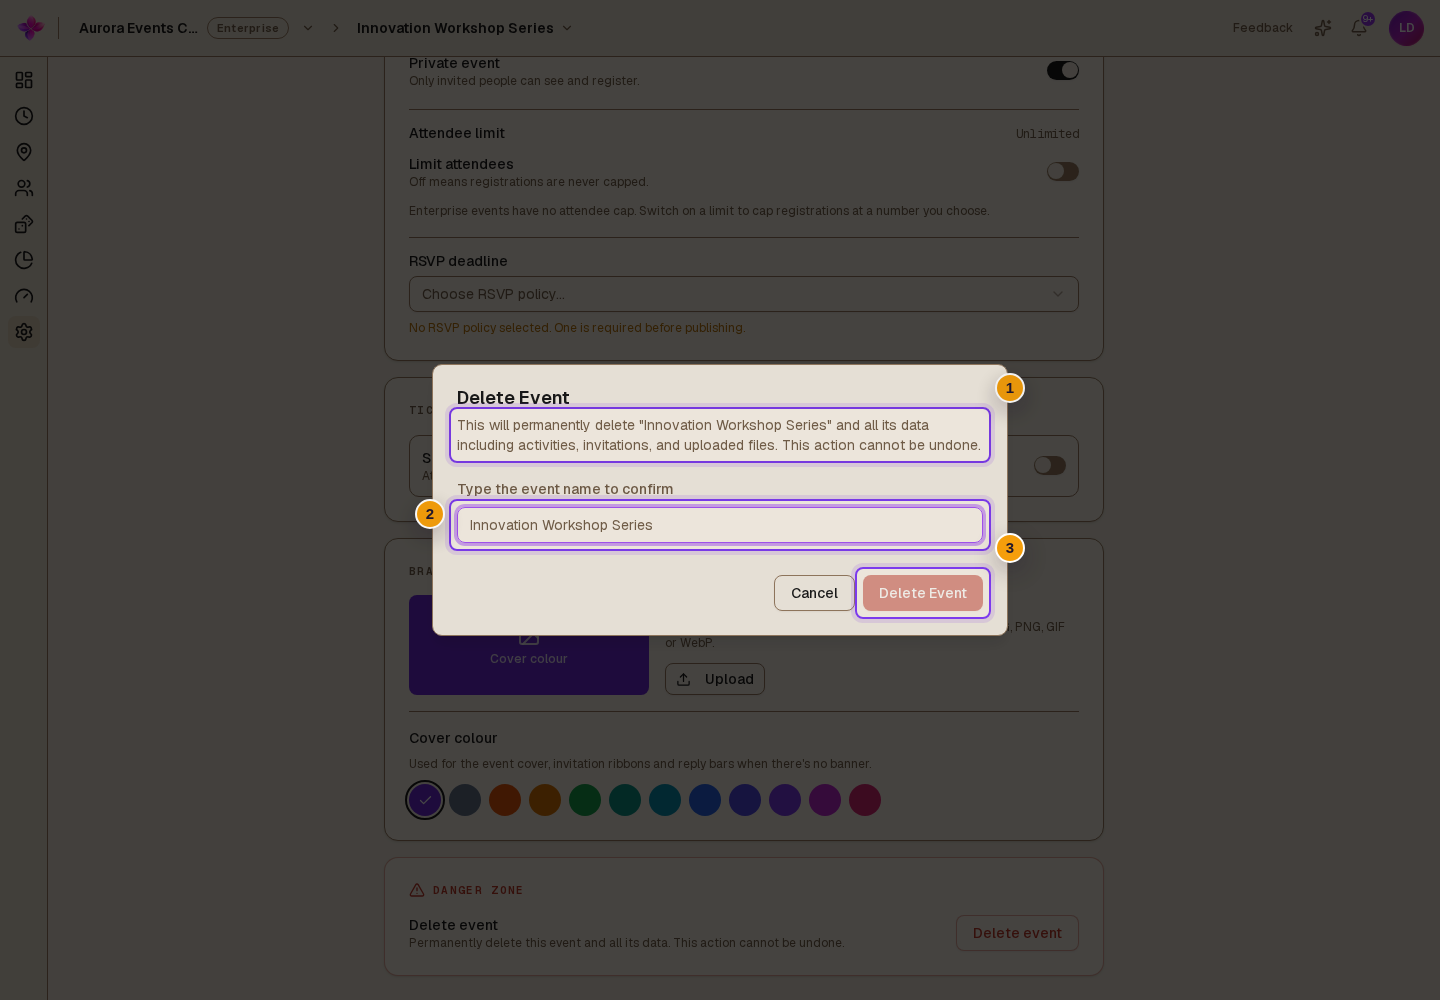Enable the Limit attendees switch
The height and width of the screenshot is (1000, 1440).
(1063, 171)
